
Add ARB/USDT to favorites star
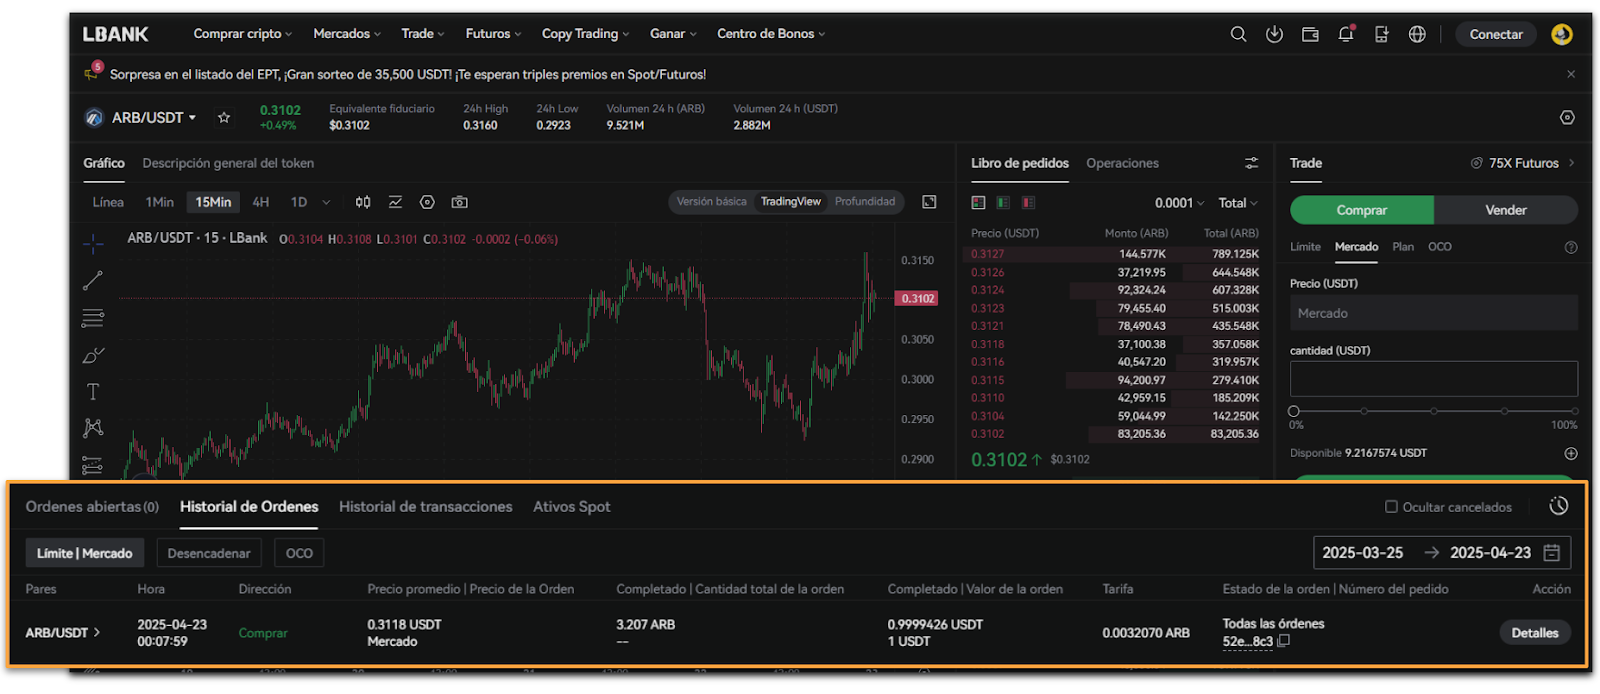(224, 117)
